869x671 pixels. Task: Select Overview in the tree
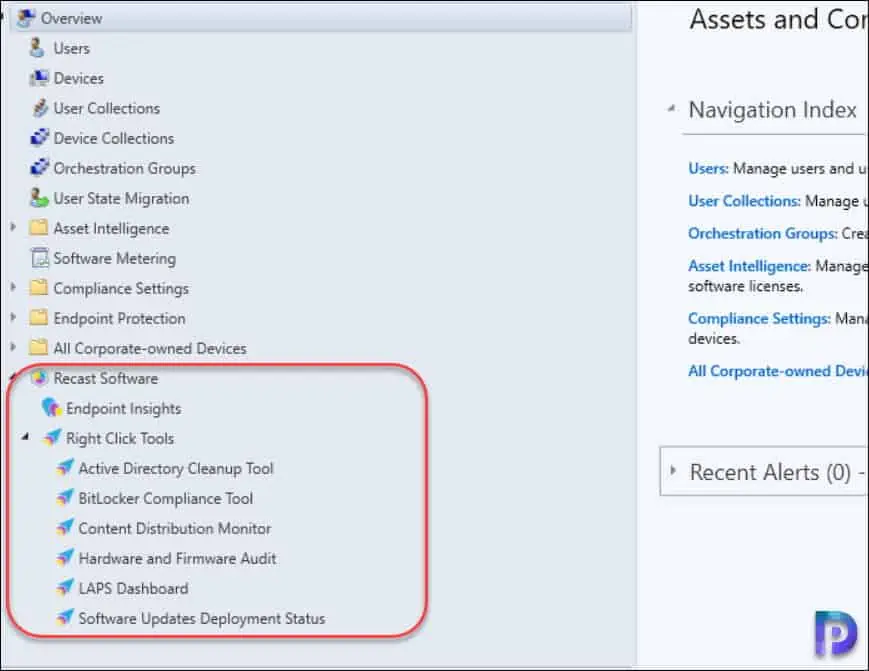click(71, 18)
